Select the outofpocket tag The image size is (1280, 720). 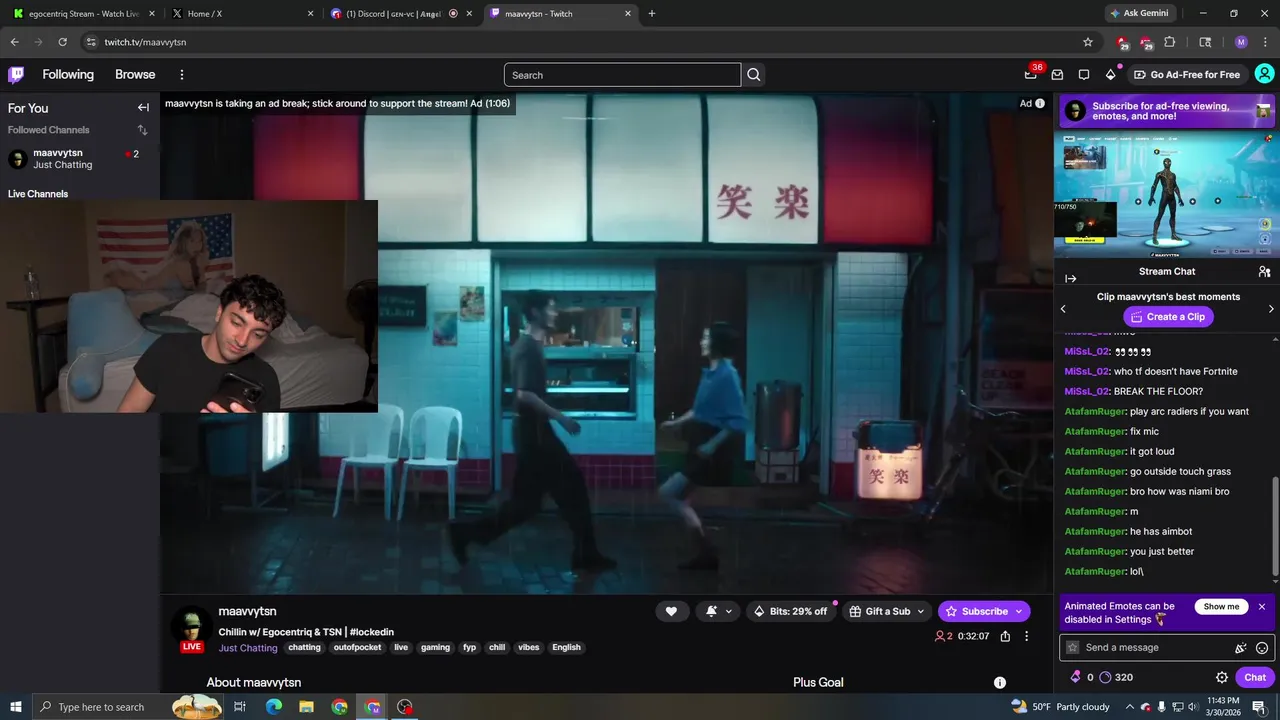(357, 648)
